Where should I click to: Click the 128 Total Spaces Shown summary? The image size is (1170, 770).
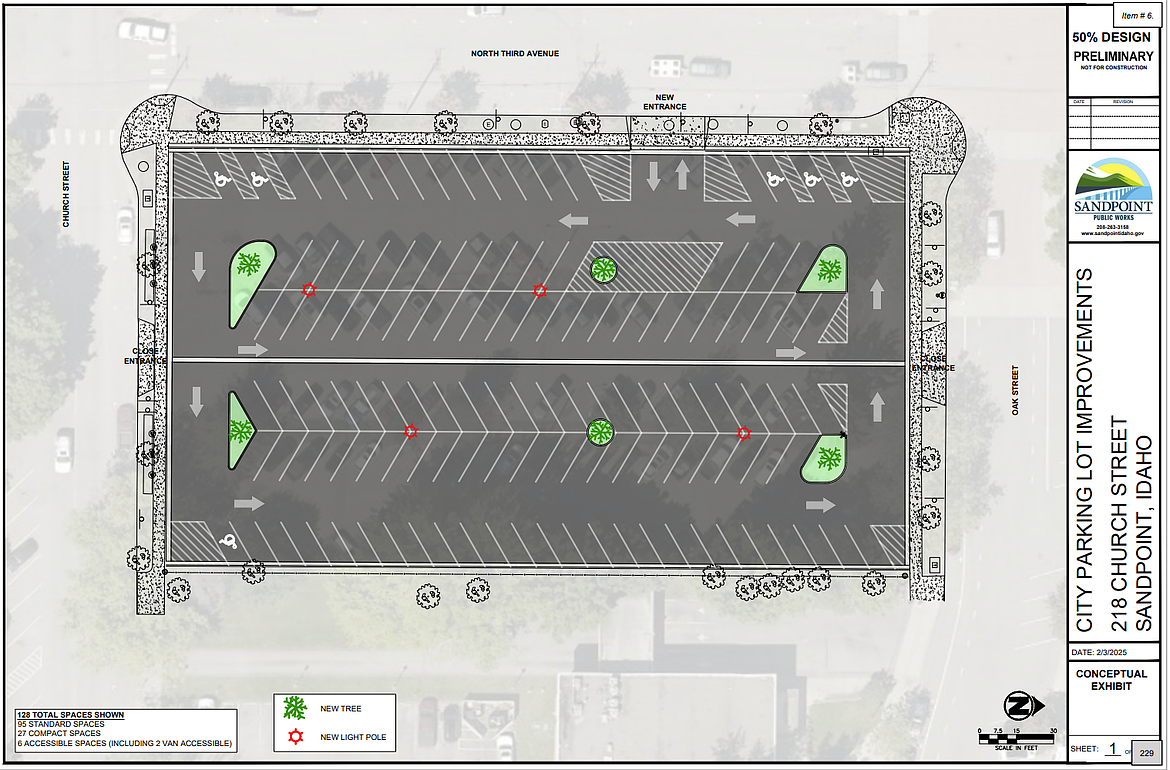[71, 715]
